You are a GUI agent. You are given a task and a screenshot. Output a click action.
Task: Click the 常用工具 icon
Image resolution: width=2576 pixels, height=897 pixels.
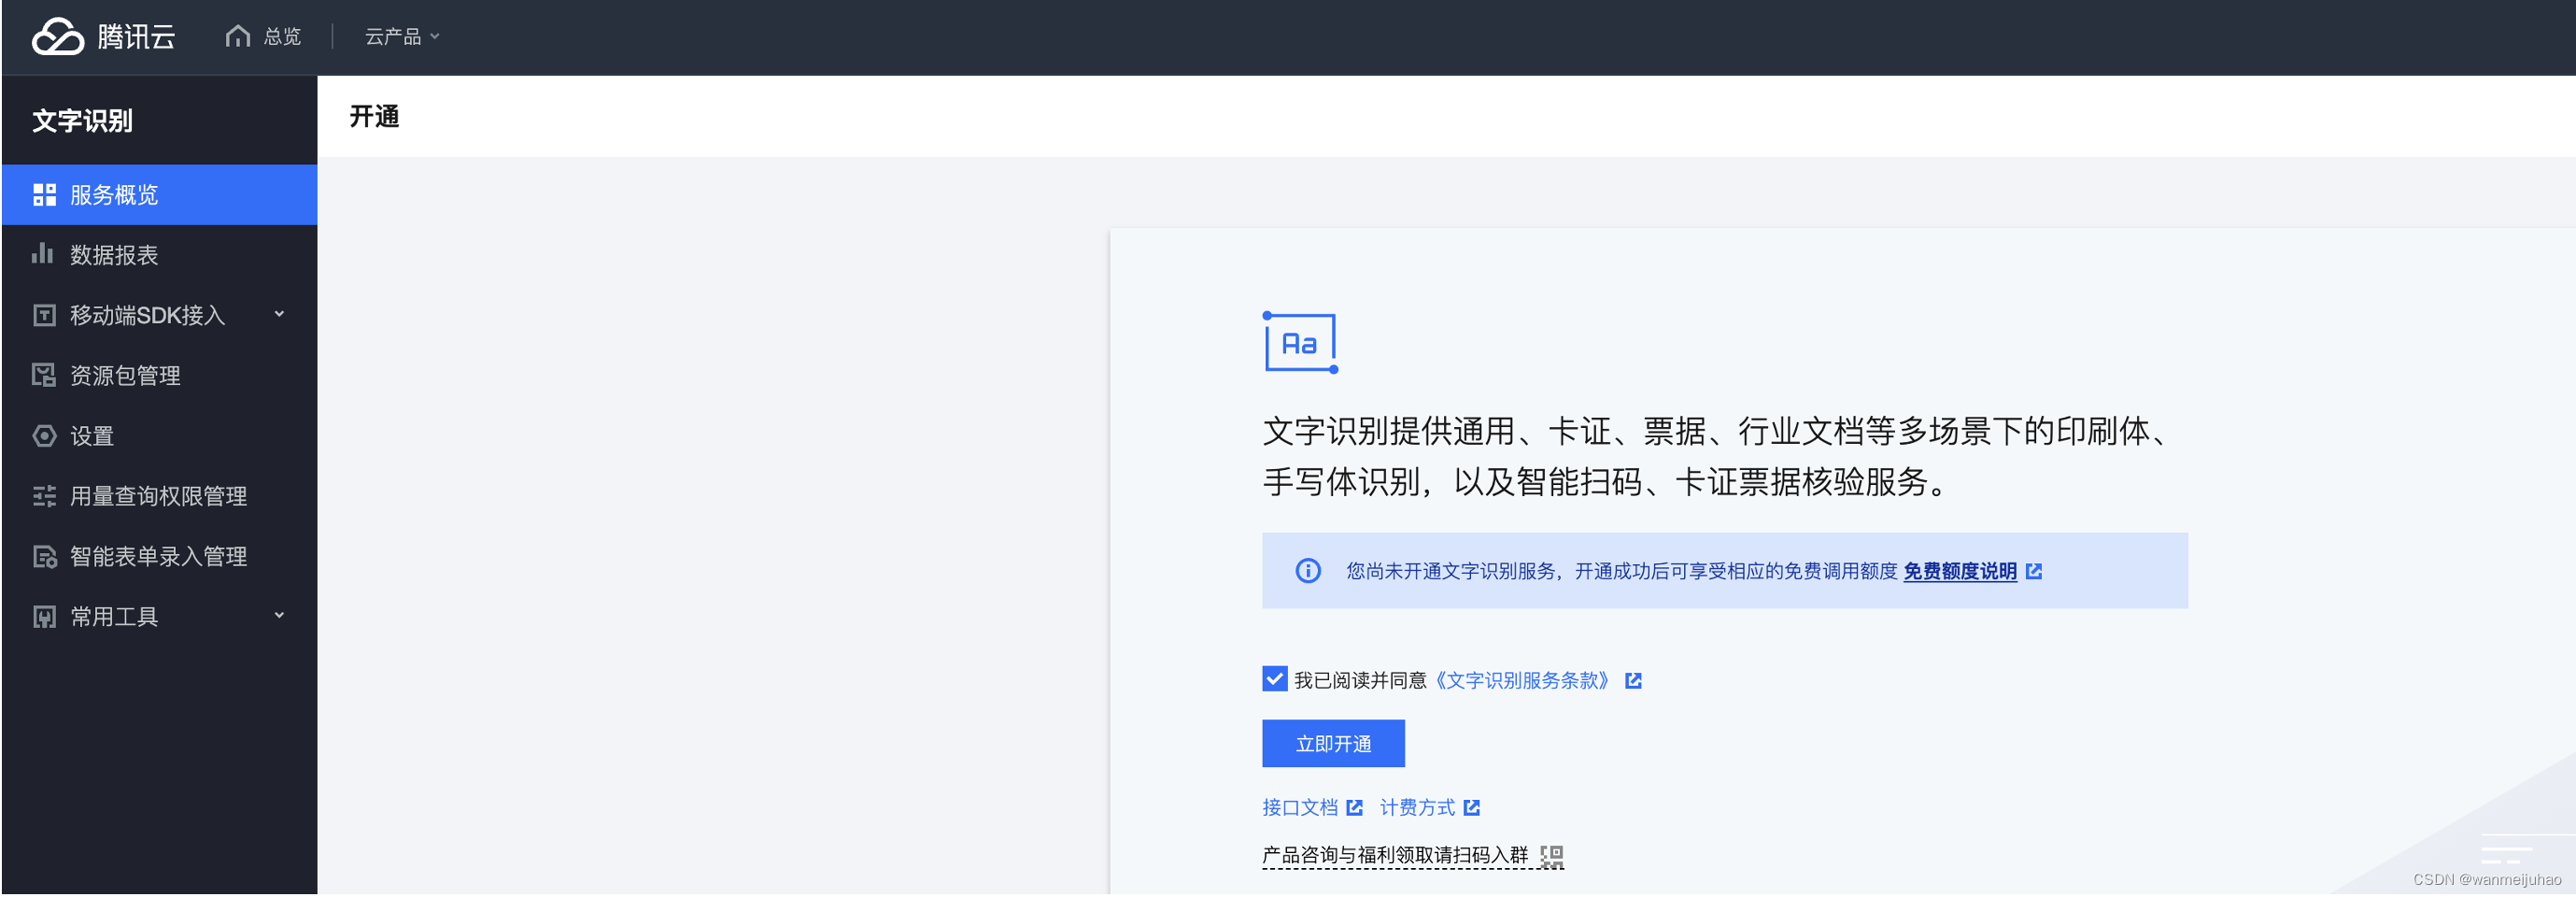[44, 617]
